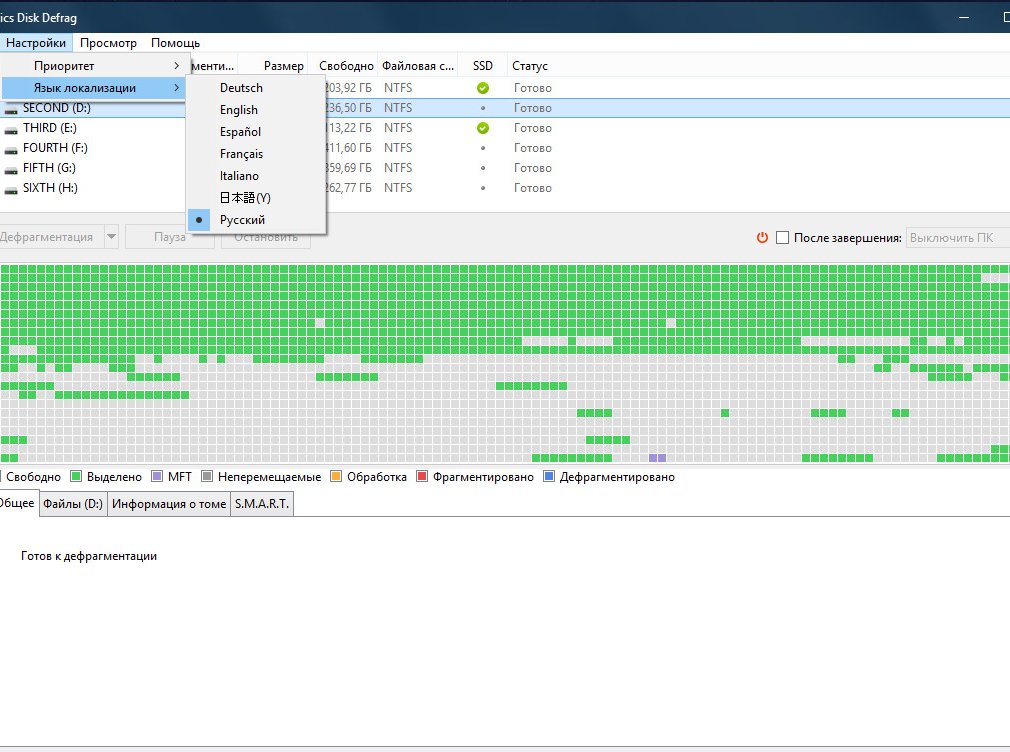Select the THIRD (E:) drive icon
The image size is (1010, 752).
pos(11,130)
